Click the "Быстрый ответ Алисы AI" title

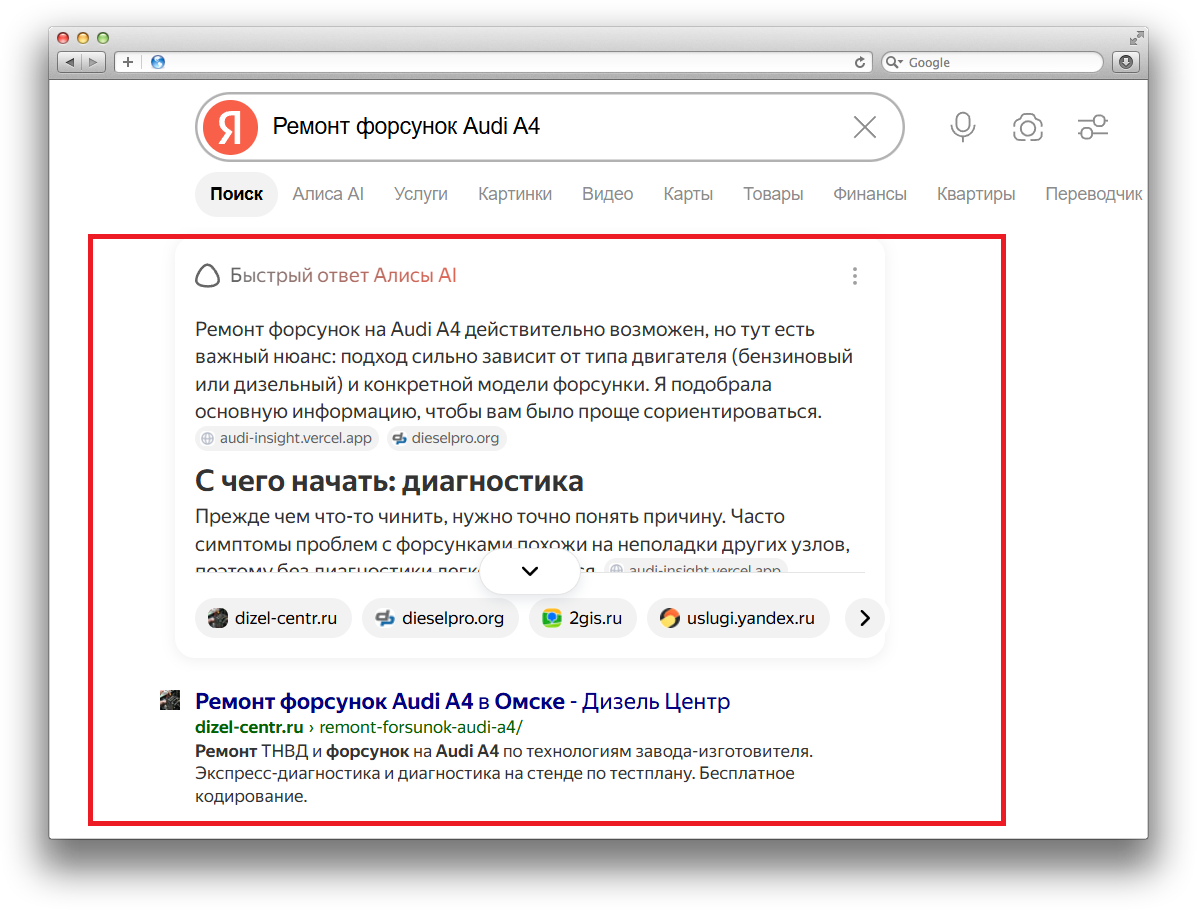(x=343, y=276)
